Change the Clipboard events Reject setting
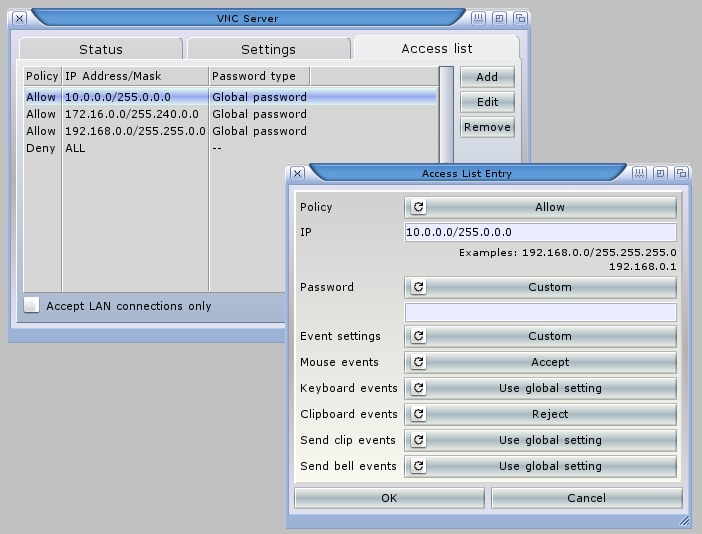 coord(541,414)
